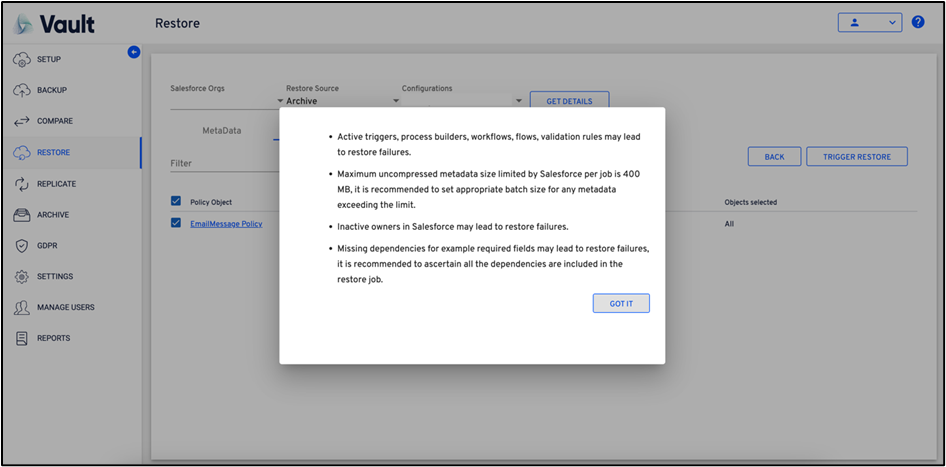Select the Compare arrows icon

(x=21, y=122)
